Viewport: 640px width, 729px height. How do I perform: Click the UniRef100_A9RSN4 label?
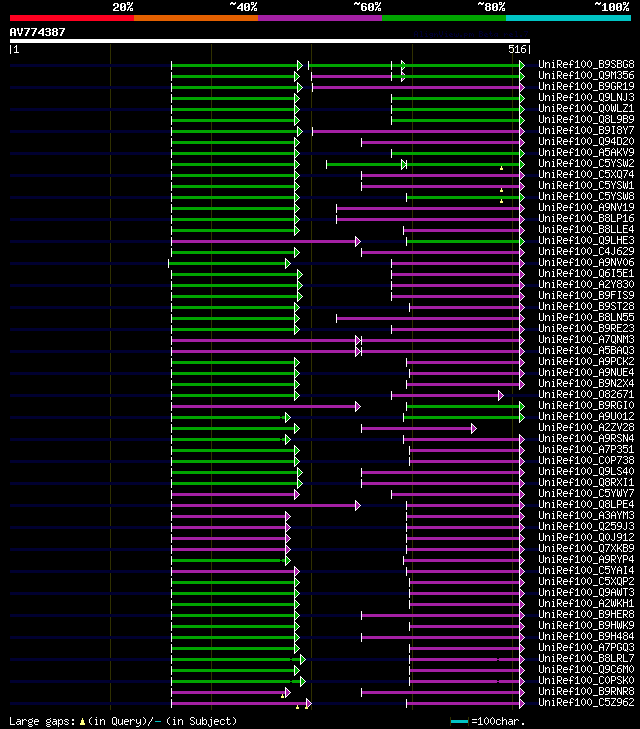click(x=586, y=438)
